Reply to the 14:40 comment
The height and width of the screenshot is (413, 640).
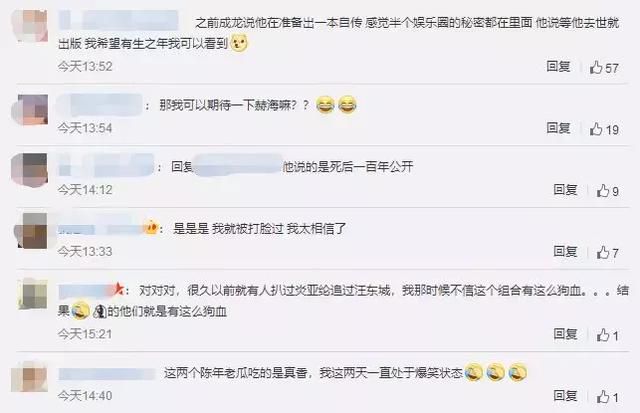coord(565,395)
